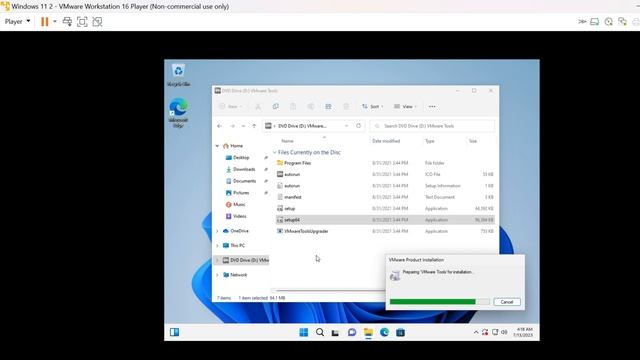Click the taskbar Search magnifier icon
This screenshot has width=640, height=360.
(x=320, y=332)
